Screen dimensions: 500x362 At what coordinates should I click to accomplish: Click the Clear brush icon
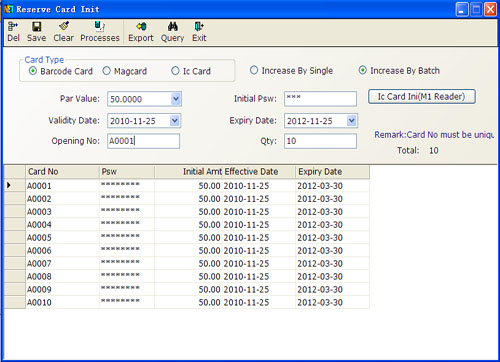click(63, 26)
